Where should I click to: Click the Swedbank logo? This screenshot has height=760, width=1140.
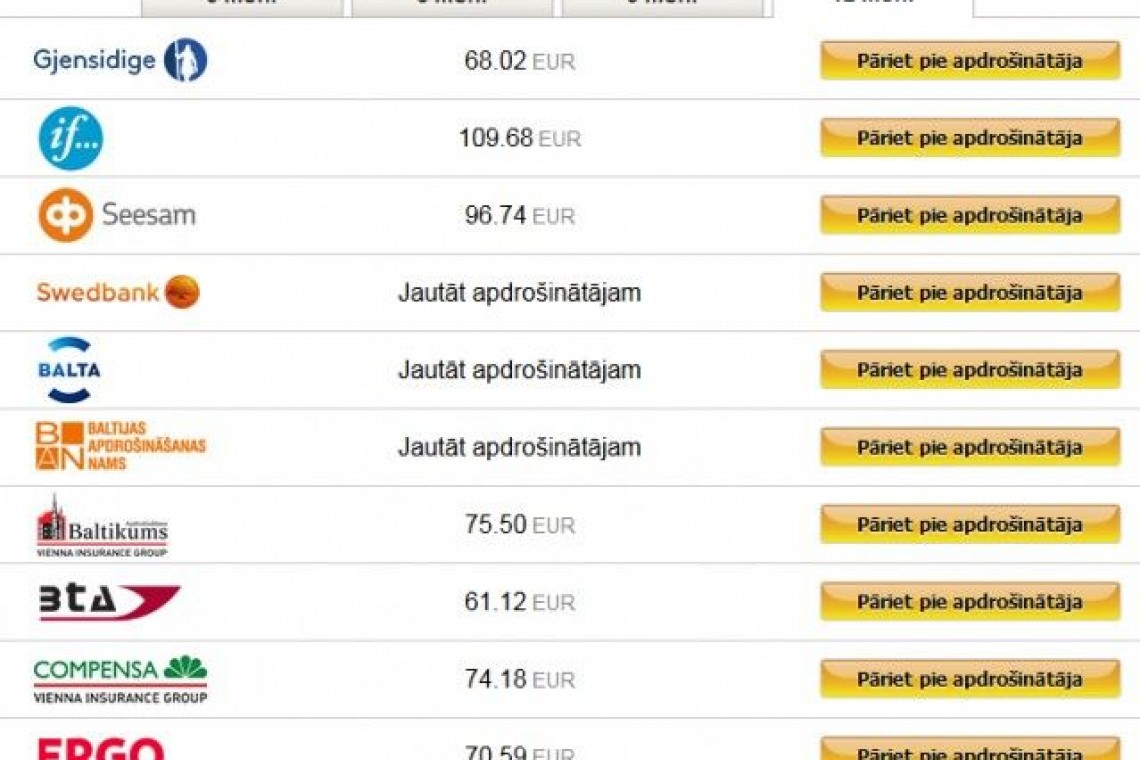pyautogui.click(x=118, y=292)
